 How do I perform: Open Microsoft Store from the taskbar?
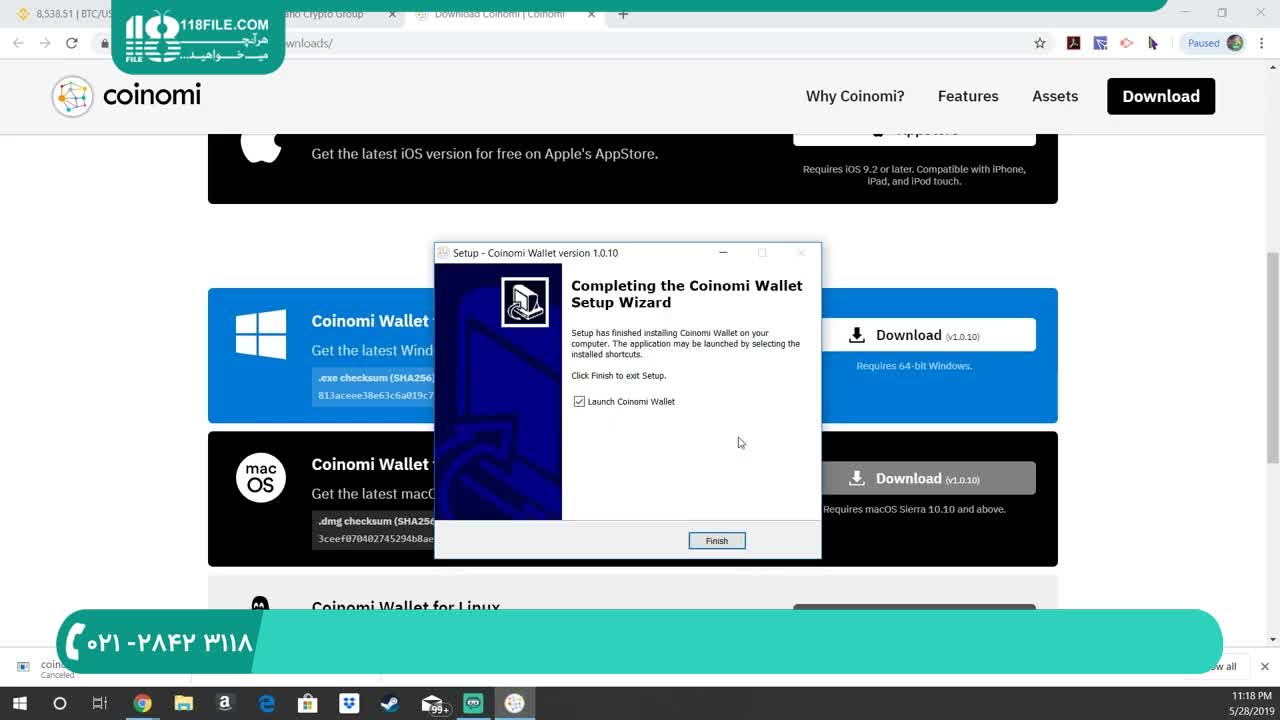[307, 704]
